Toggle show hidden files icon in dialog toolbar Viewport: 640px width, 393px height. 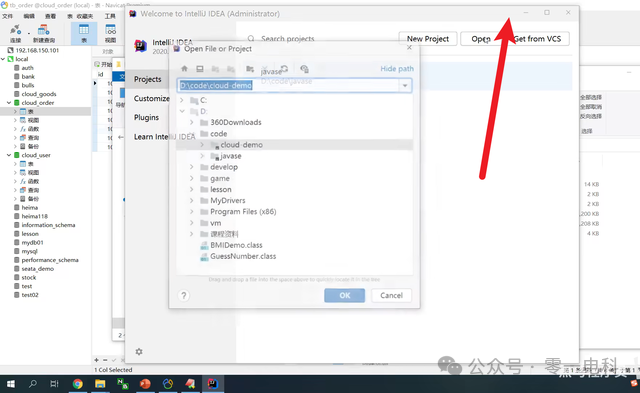click(304, 69)
